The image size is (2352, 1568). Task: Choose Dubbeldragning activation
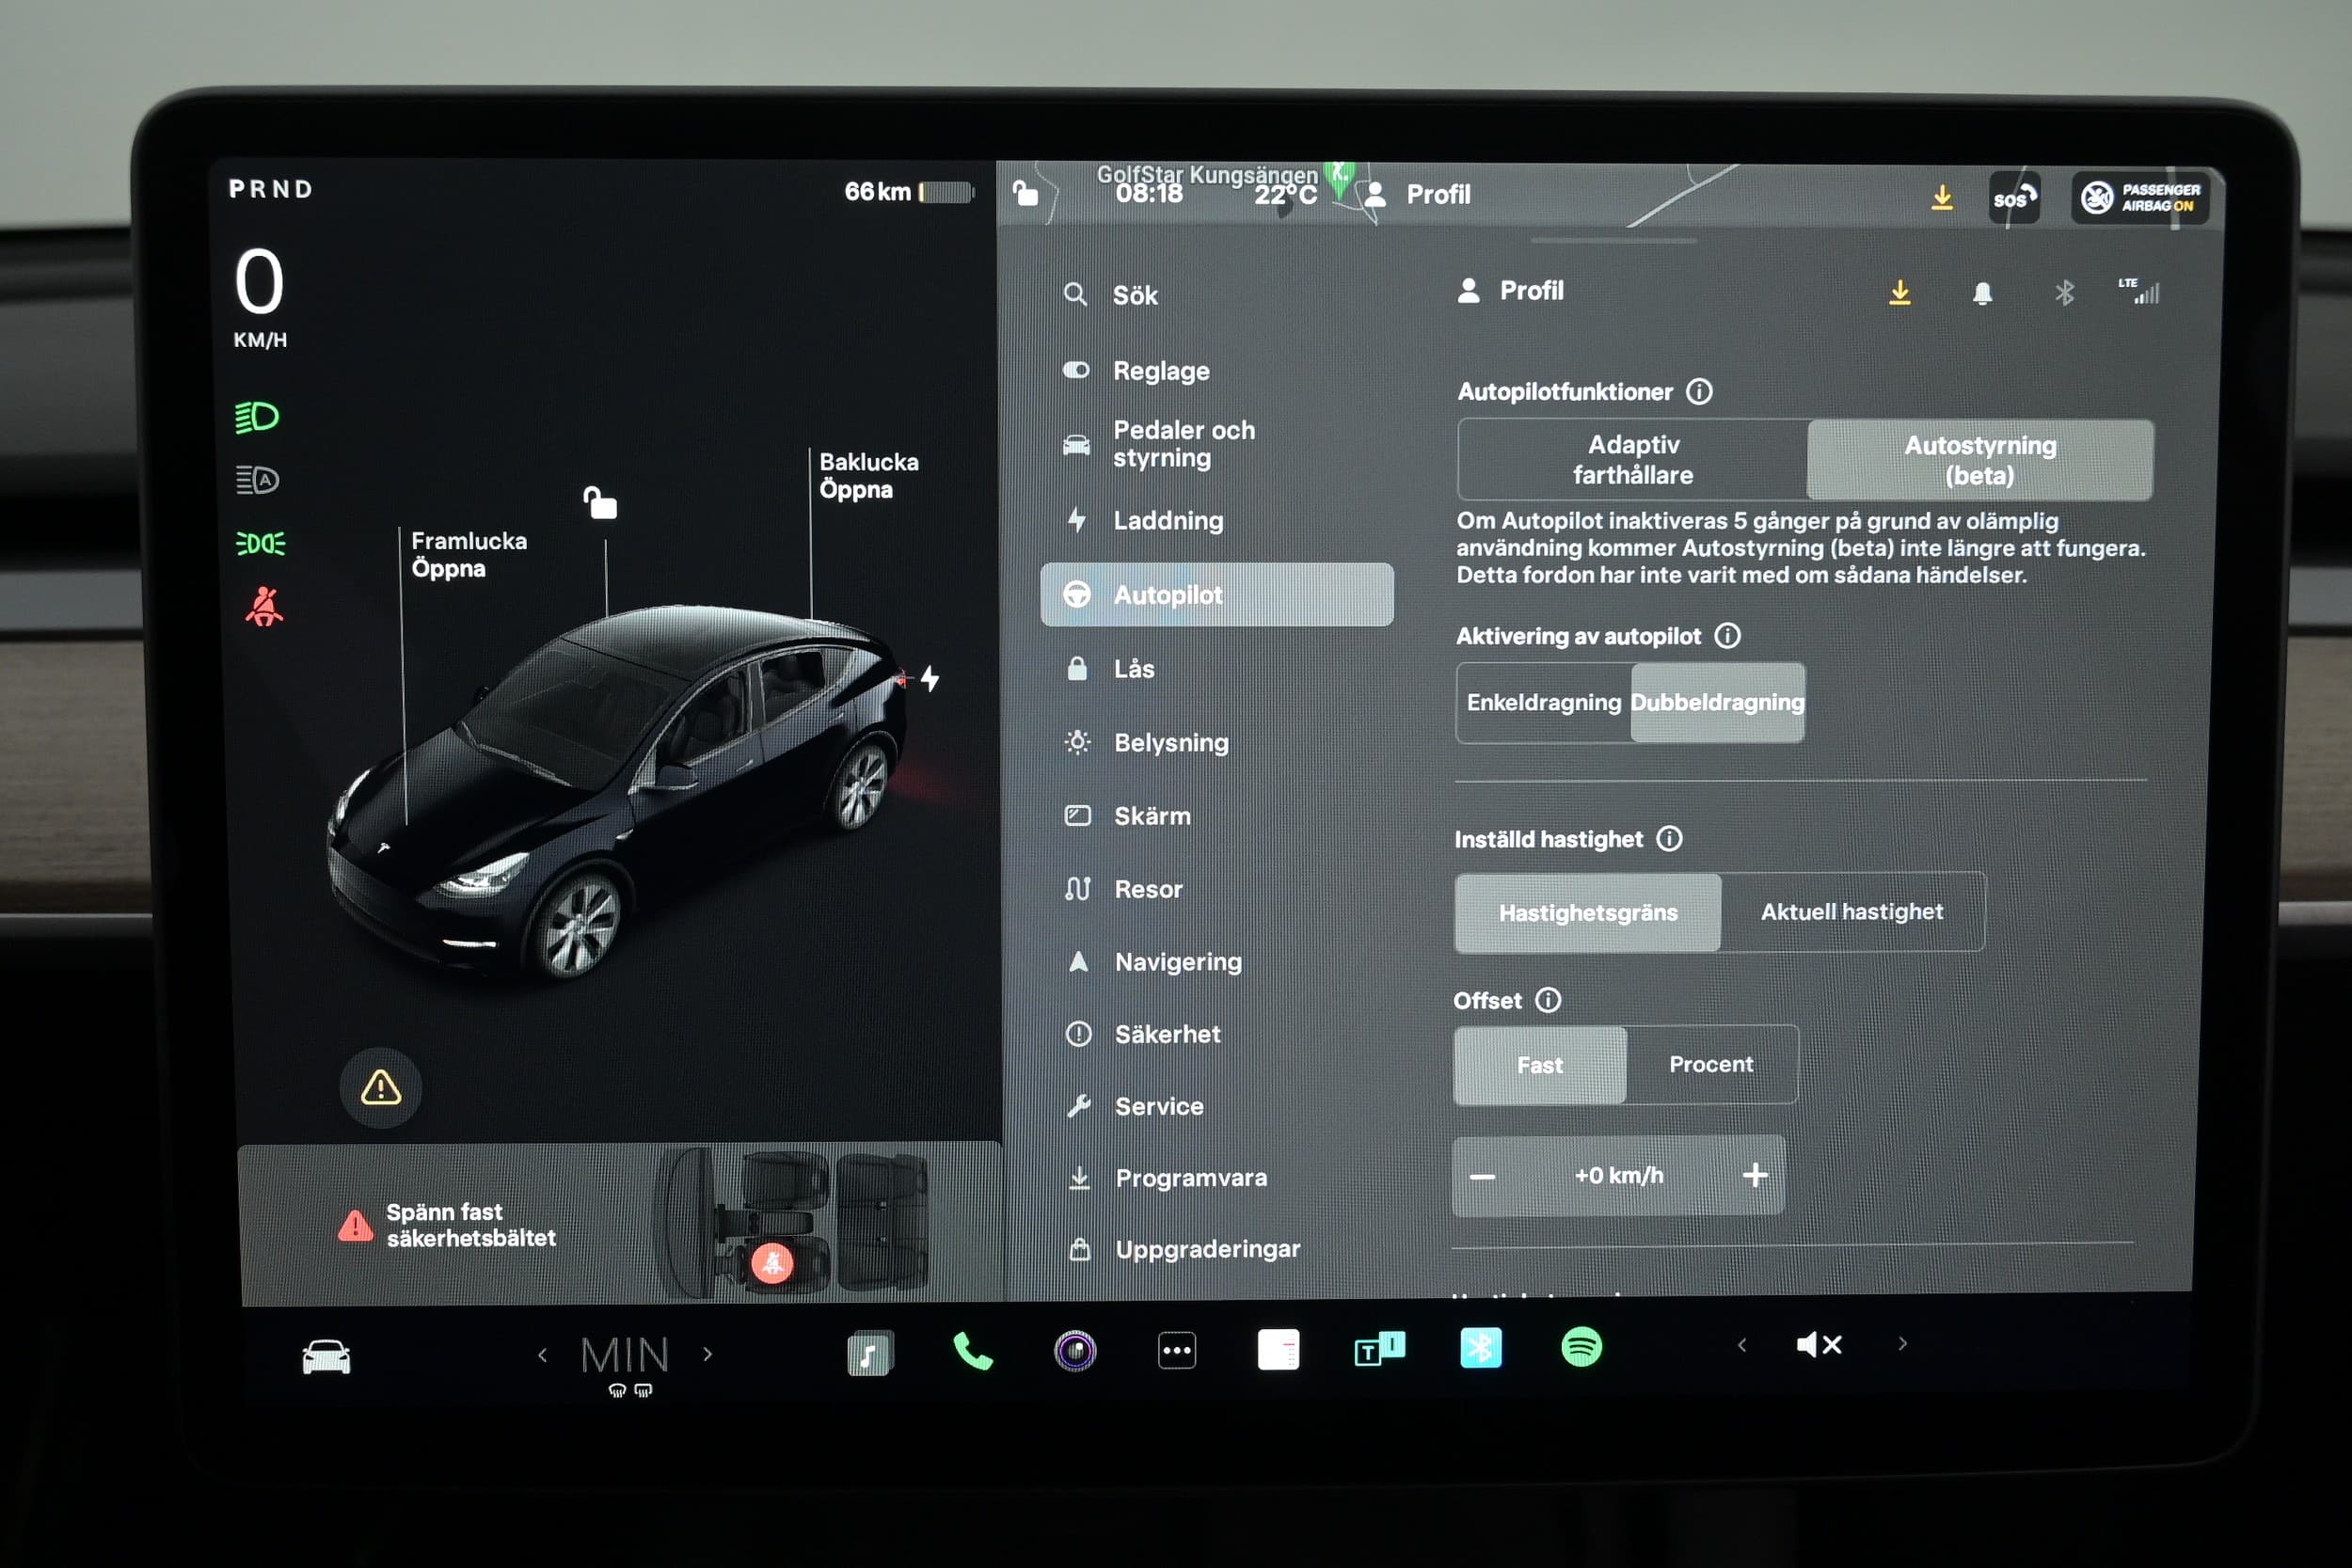(1718, 702)
